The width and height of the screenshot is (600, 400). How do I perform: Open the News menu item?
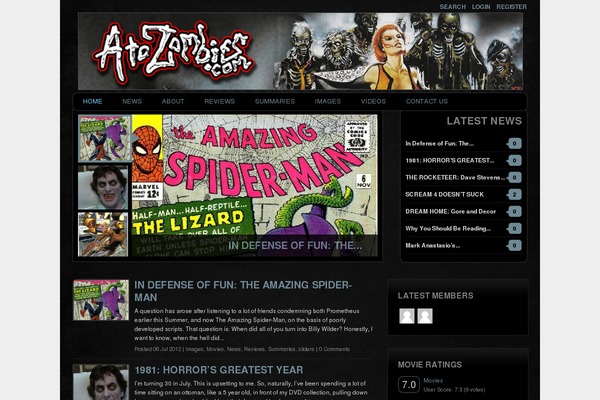tap(132, 101)
